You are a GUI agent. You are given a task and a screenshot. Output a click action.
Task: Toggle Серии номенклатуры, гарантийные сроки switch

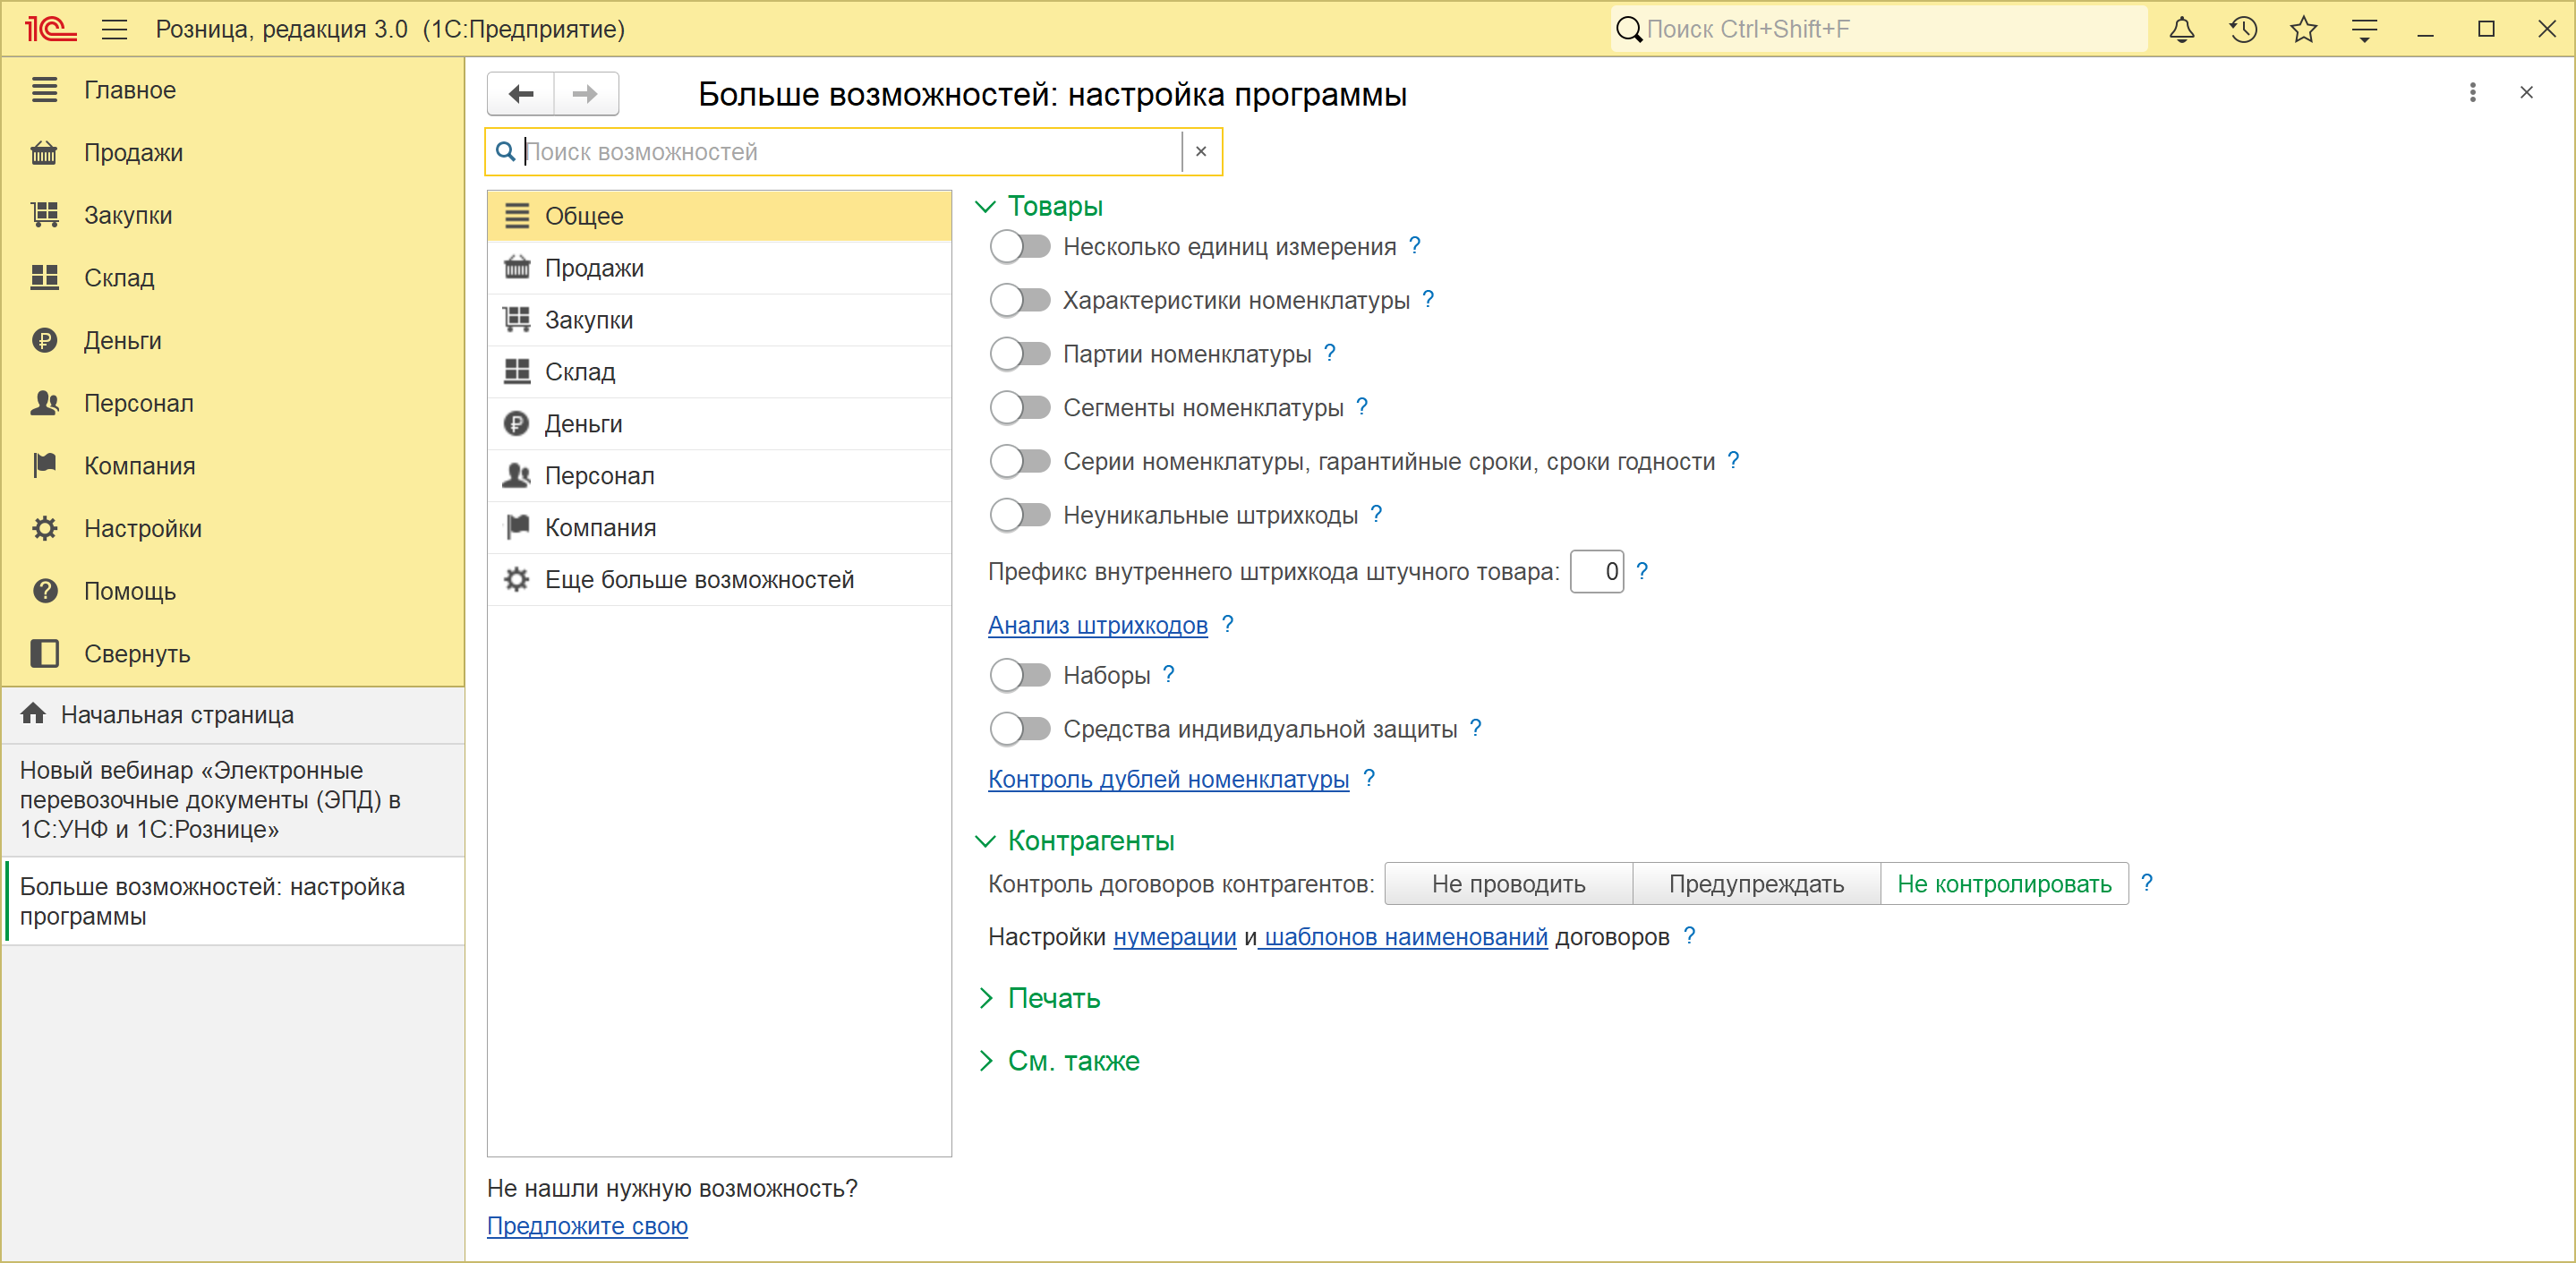(1020, 461)
